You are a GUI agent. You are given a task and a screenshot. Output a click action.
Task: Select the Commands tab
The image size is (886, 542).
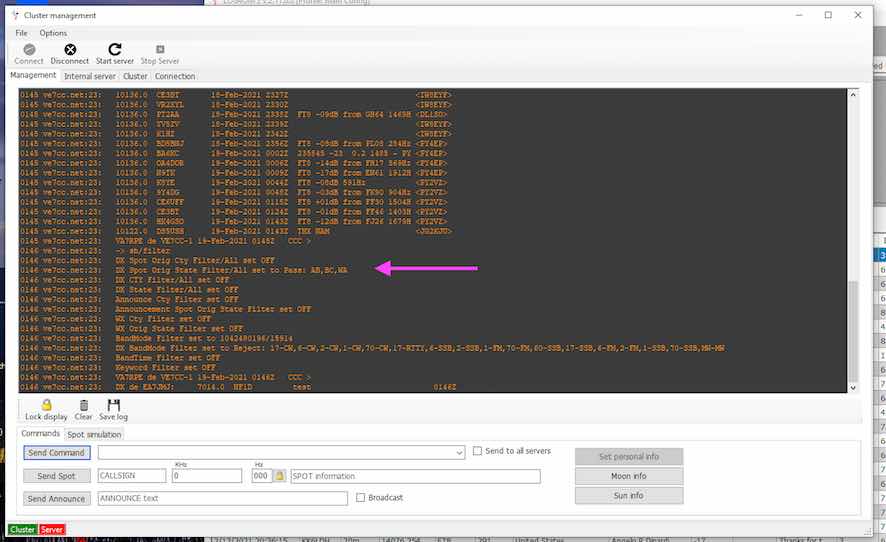point(41,433)
